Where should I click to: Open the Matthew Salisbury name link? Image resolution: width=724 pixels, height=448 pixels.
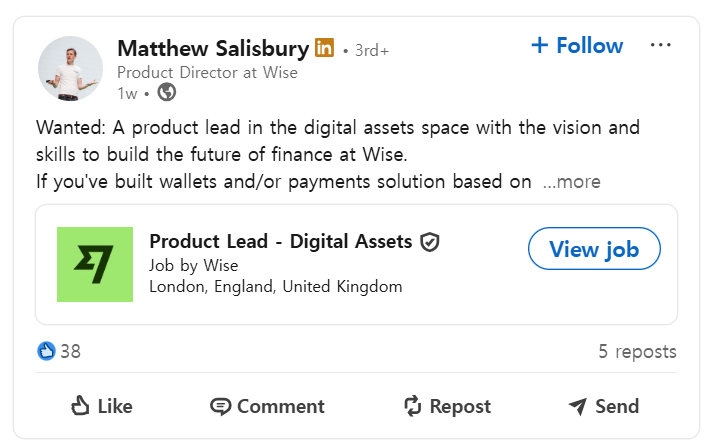click(x=211, y=48)
